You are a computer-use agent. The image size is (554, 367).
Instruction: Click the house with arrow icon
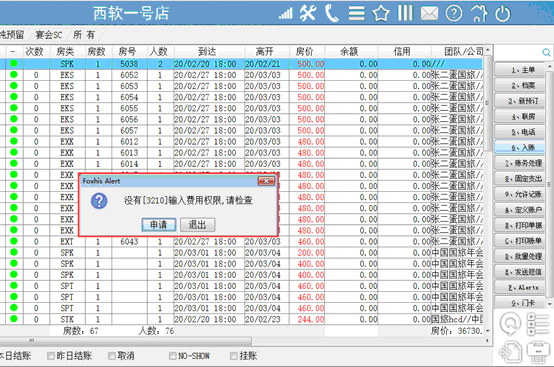coord(478,14)
